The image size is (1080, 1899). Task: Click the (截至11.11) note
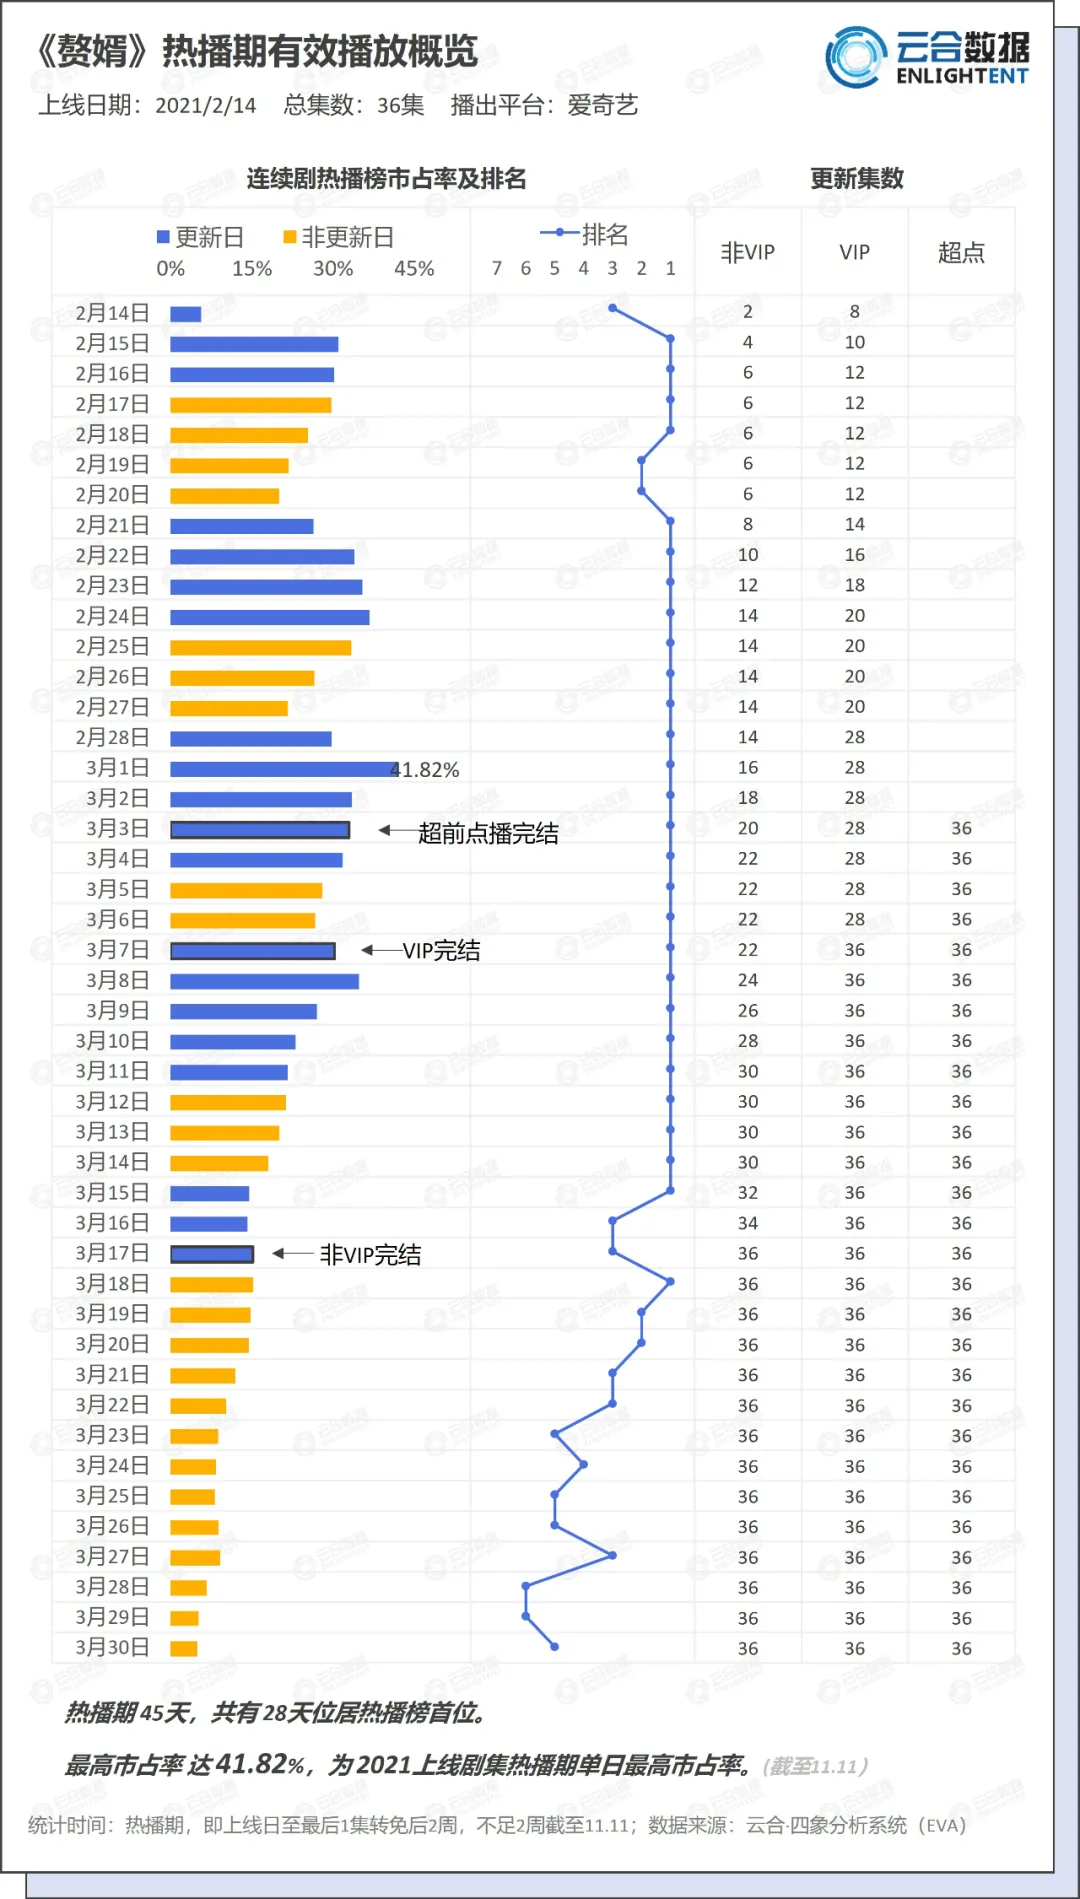816,1767
